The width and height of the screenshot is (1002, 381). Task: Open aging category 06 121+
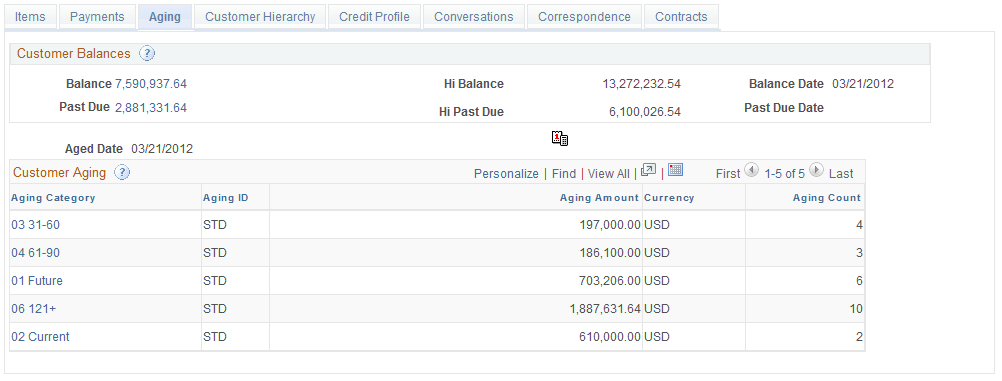click(34, 309)
